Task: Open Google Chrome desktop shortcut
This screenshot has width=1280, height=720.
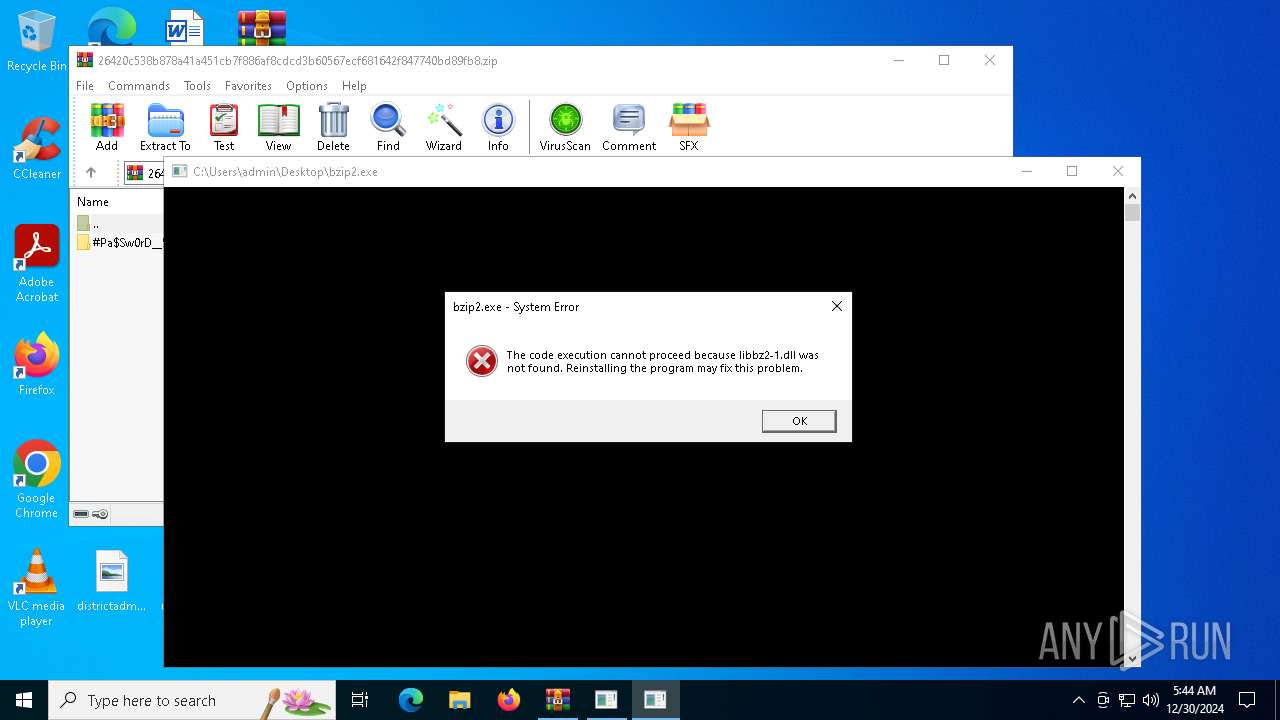Action: [37, 480]
